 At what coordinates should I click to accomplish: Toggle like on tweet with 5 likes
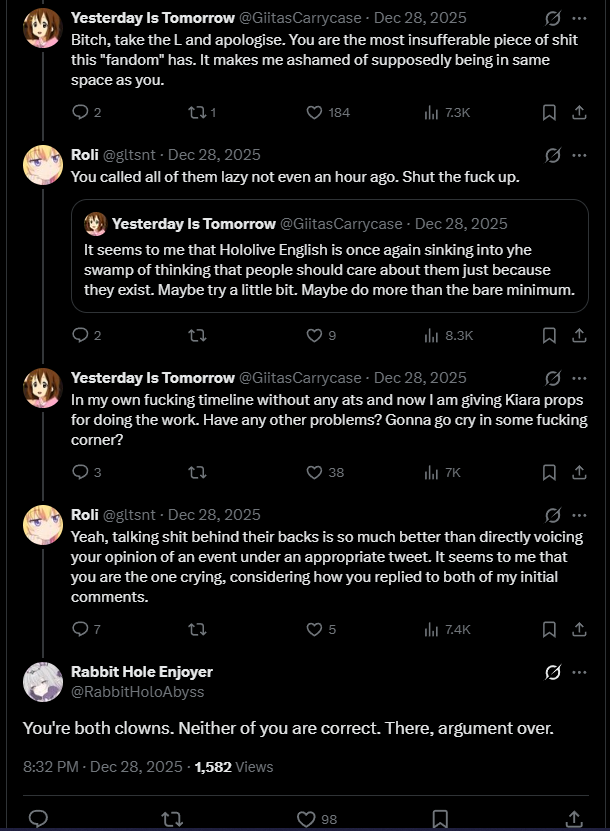point(314,629)
